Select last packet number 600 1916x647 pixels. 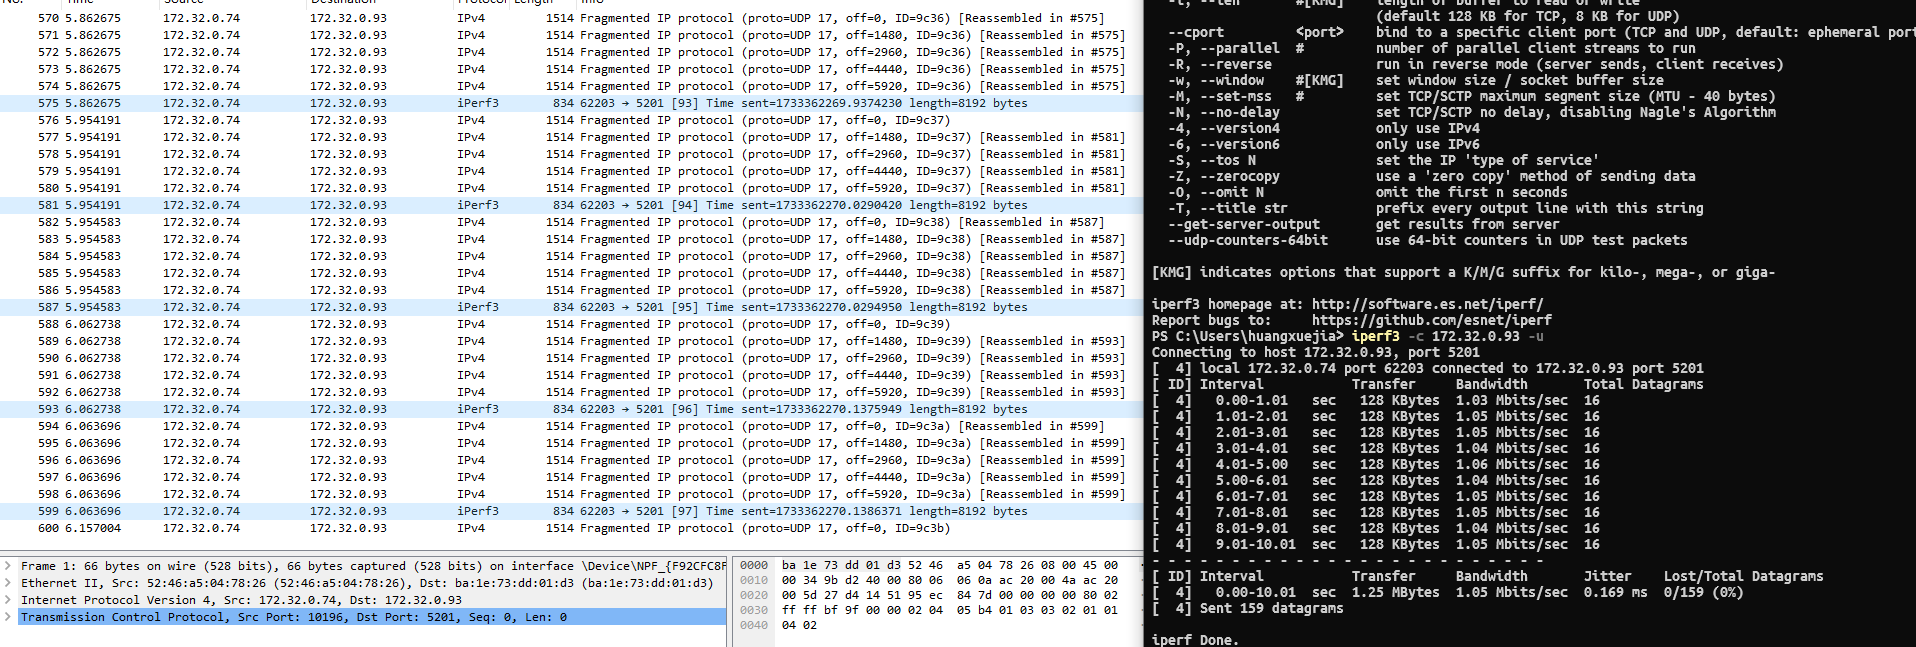click(571, 528)
